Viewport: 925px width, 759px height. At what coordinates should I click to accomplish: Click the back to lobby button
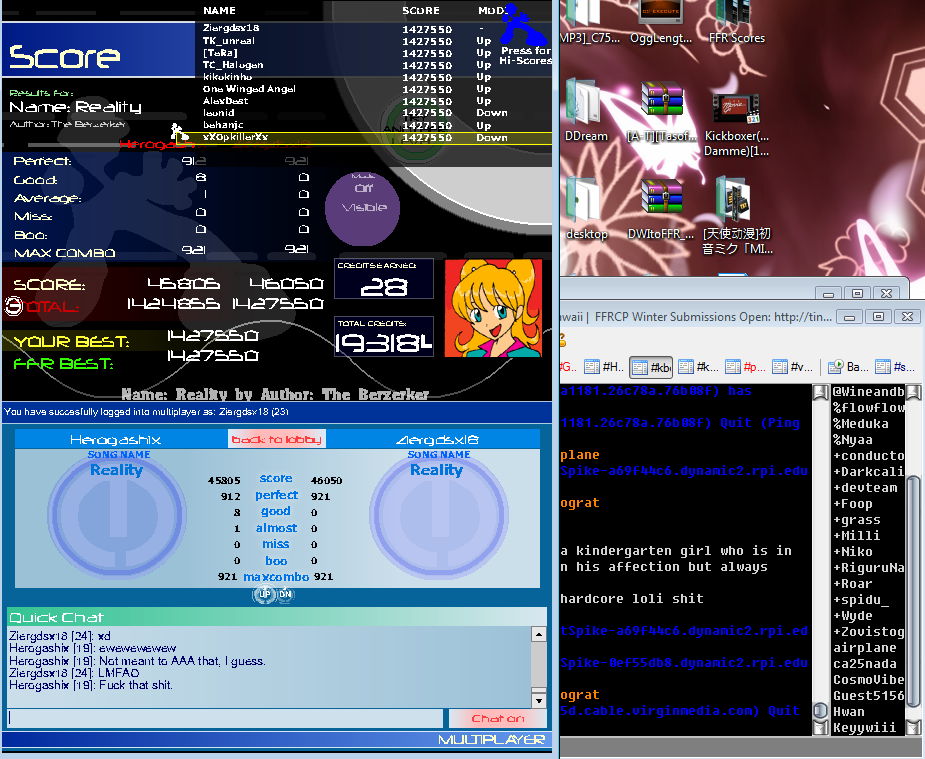276,439
